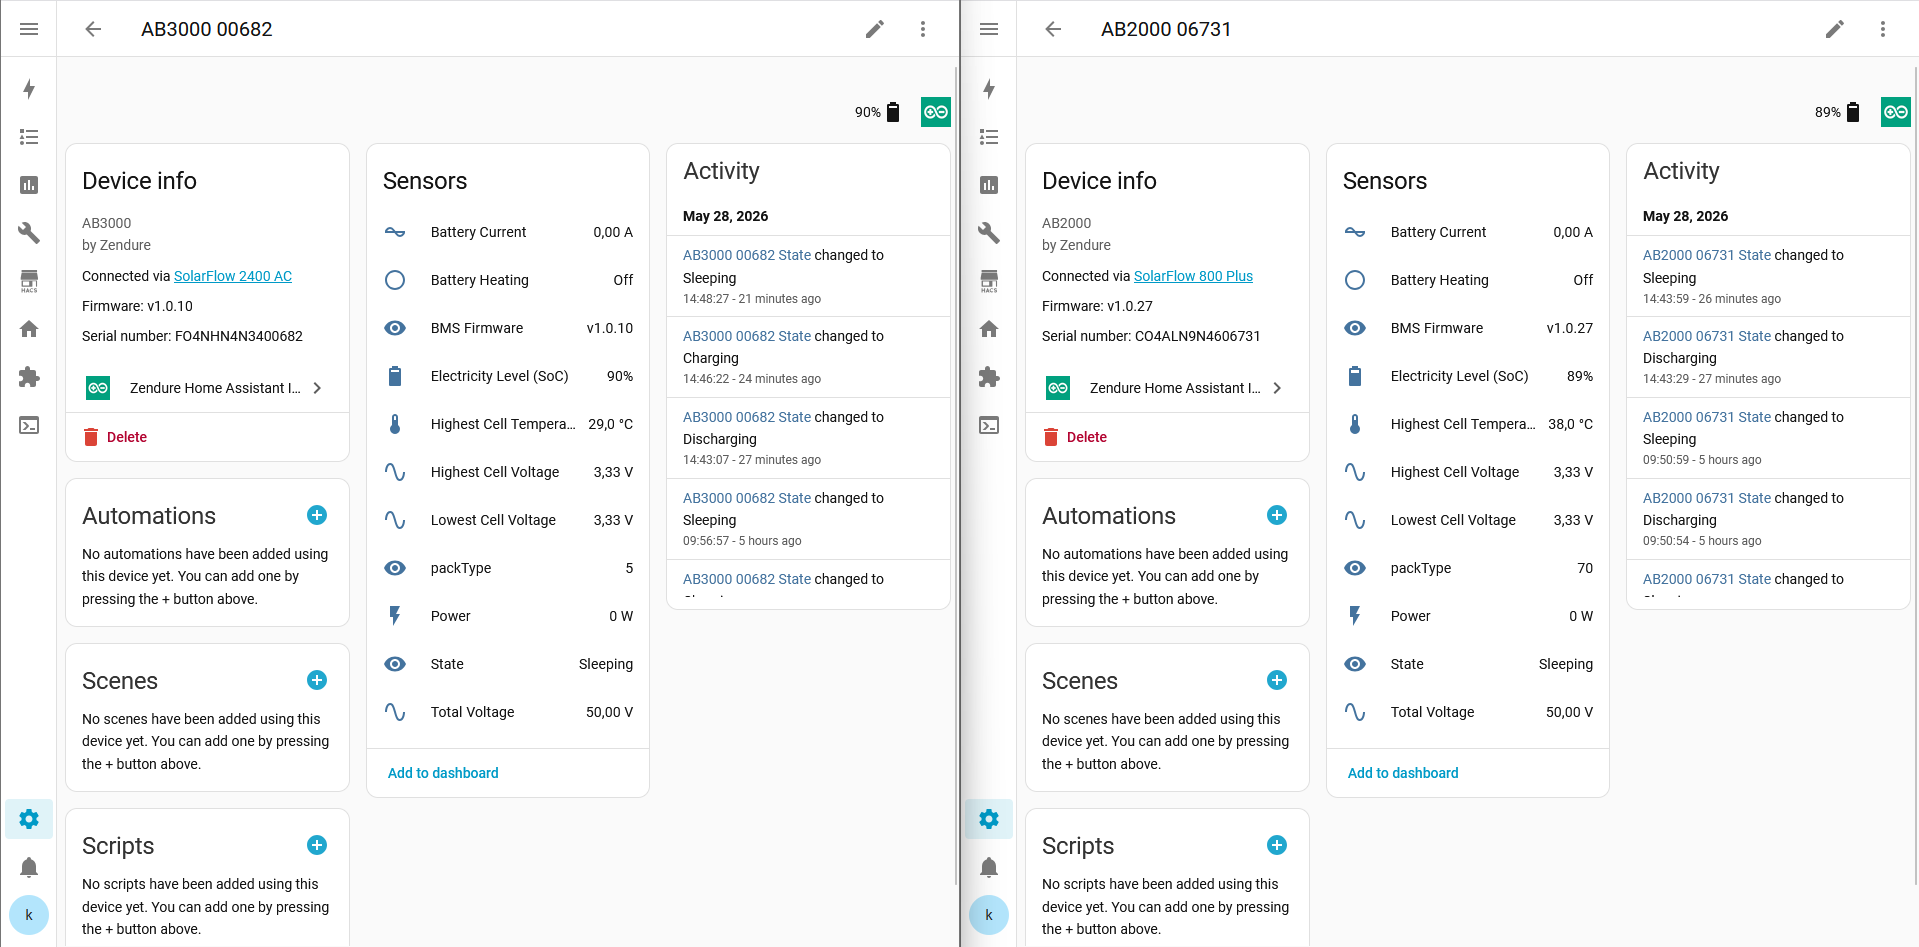
Task: Add script for AB3000 00682
Action: point(317,845)
